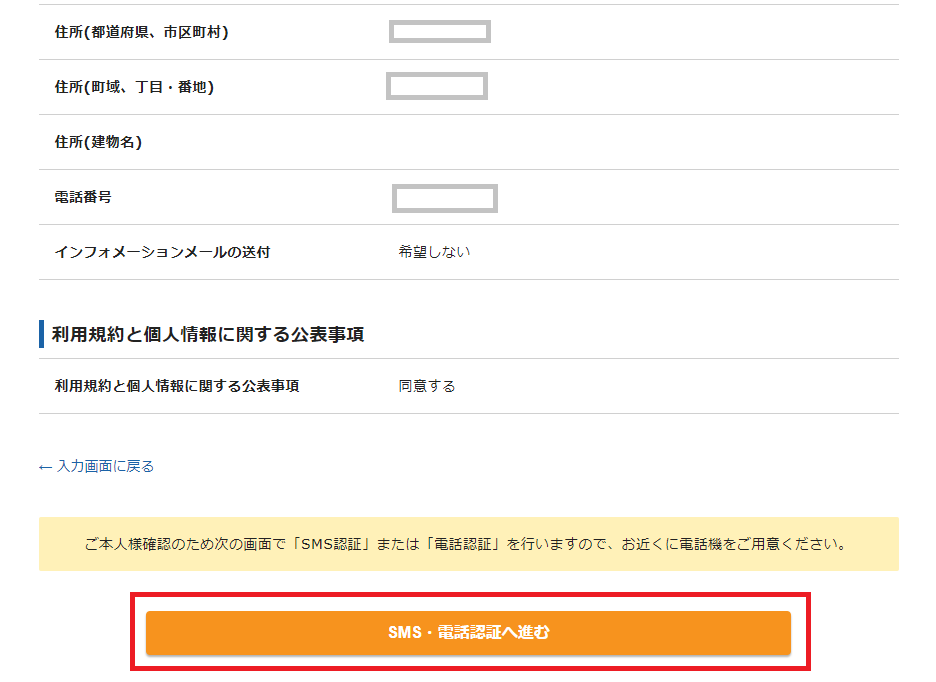Viewport: 936px width, 682px height.
Task: Click the 希望しない value text
Action: [435, 252]
